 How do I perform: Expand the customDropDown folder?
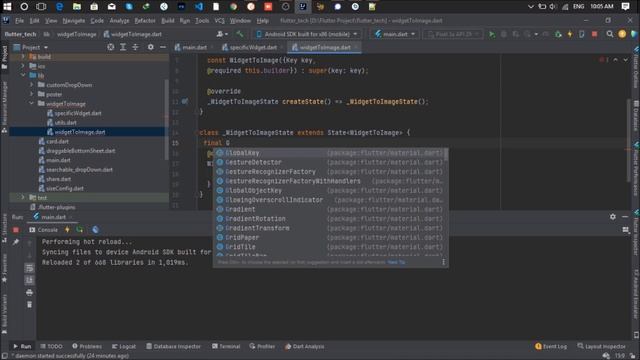(x=32, y=85)
